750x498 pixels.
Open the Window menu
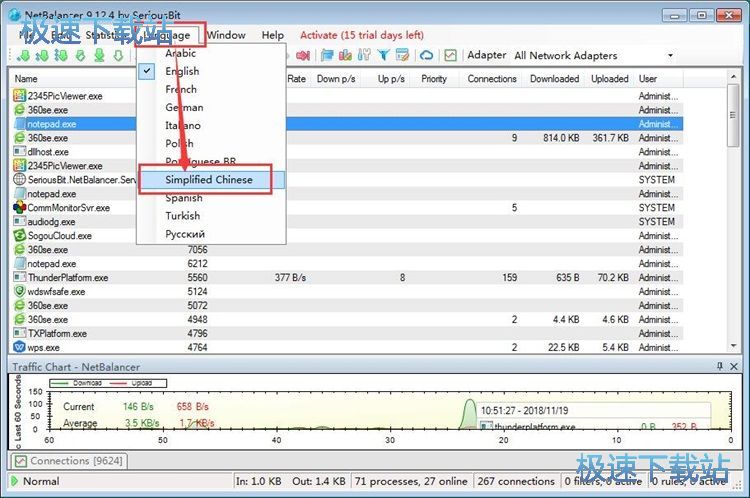point(226,35)
